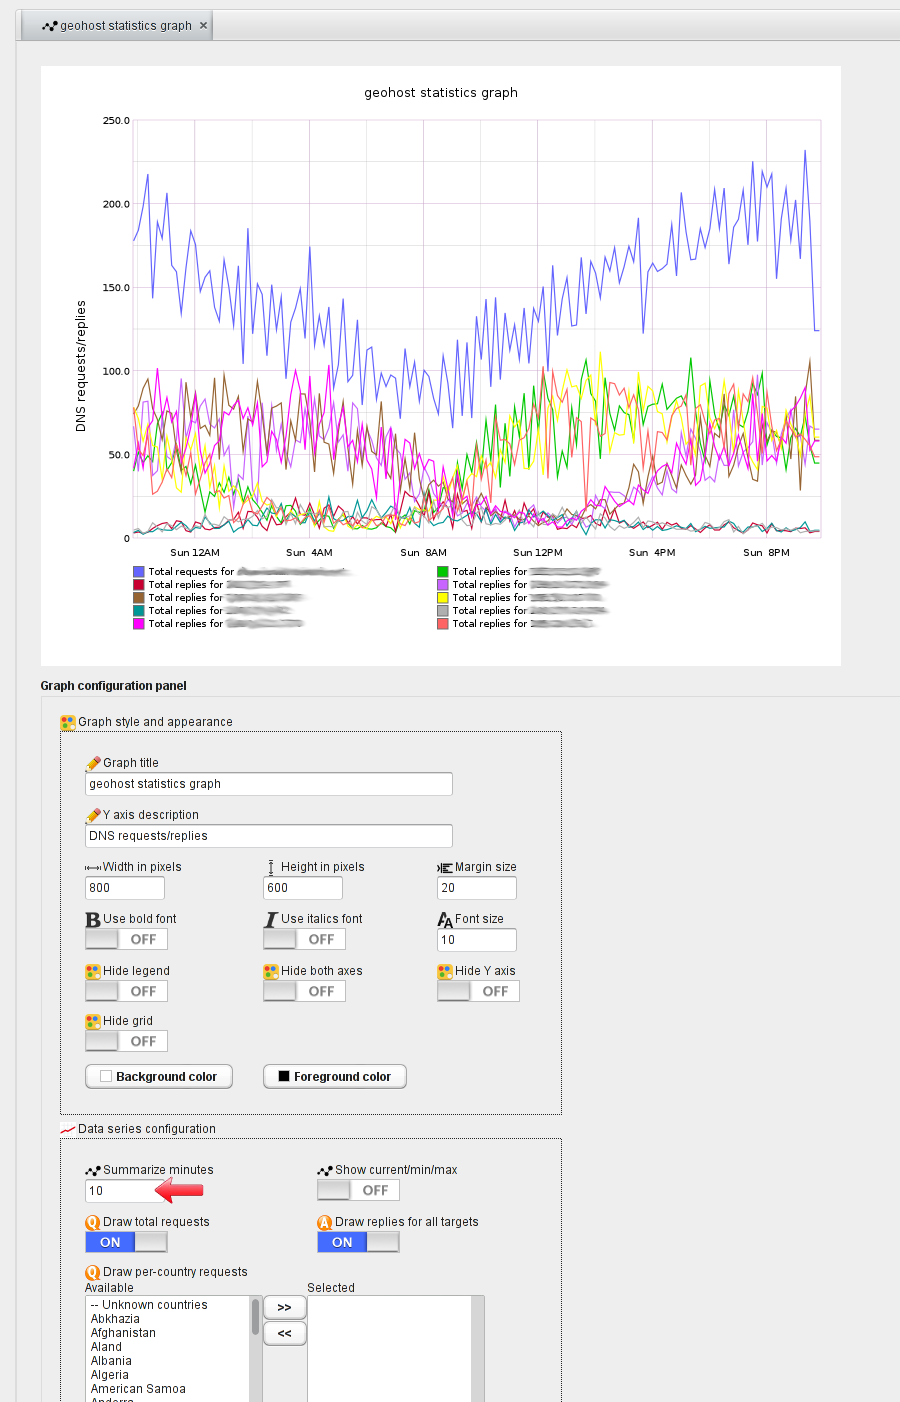Viewport: 900px width, 1402px height.
Task: Focus the Summarize minutes field
Action: click(125, 1191)
